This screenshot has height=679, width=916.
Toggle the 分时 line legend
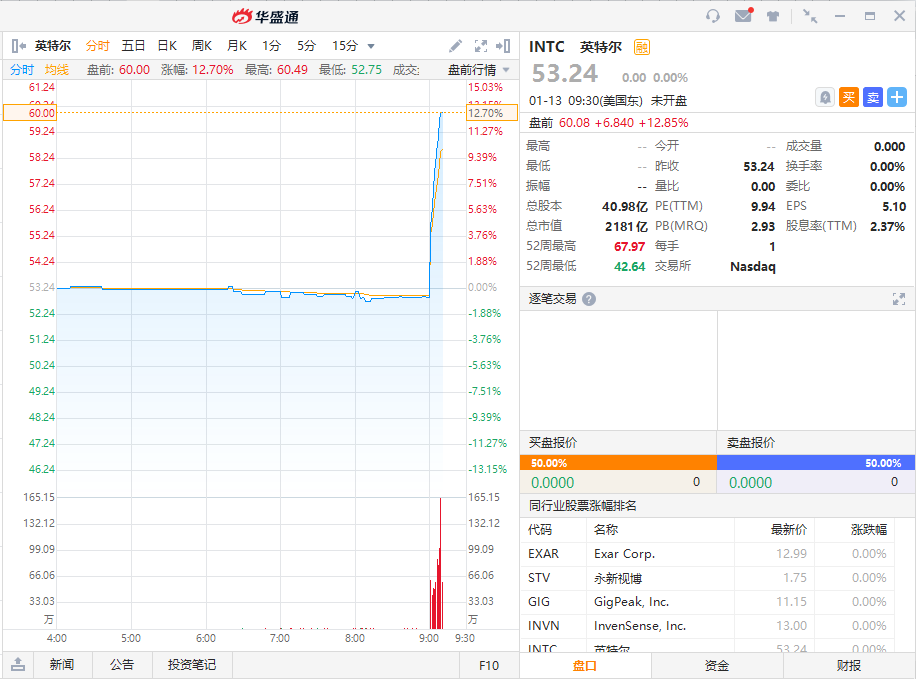[x=22, y=70]
